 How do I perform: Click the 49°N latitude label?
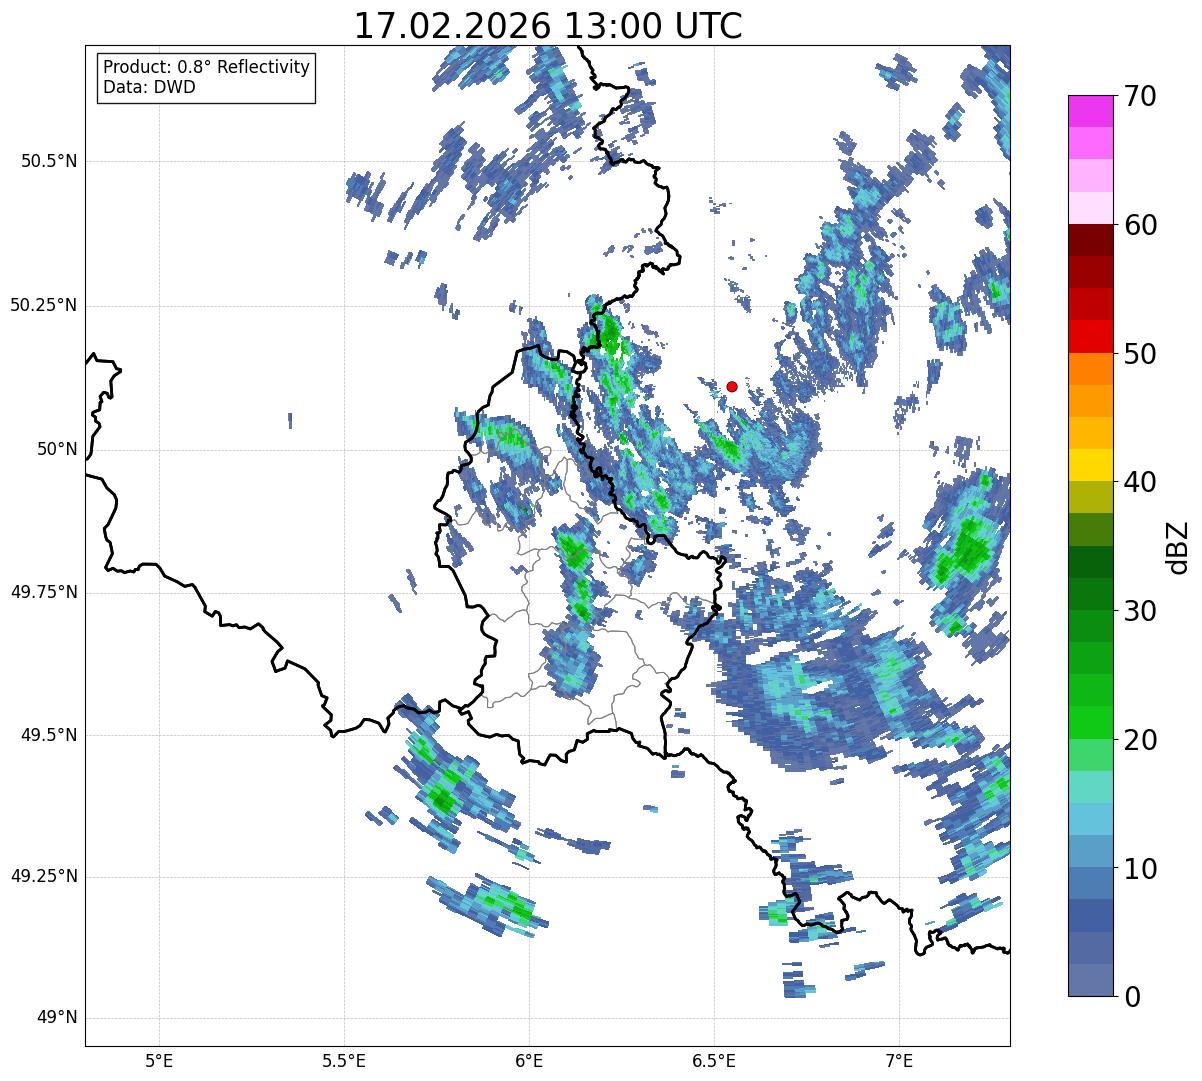tap(57, 1018)
